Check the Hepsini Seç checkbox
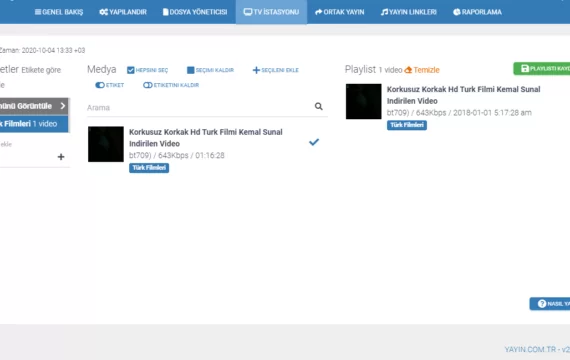Viewport: 570px width, 360px height. pyautogui.click(x=131, y=70)
